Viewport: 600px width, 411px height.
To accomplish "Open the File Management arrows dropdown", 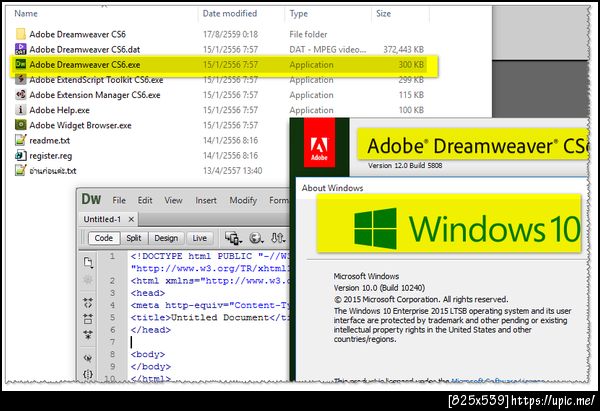I will (x=278, y=238).
